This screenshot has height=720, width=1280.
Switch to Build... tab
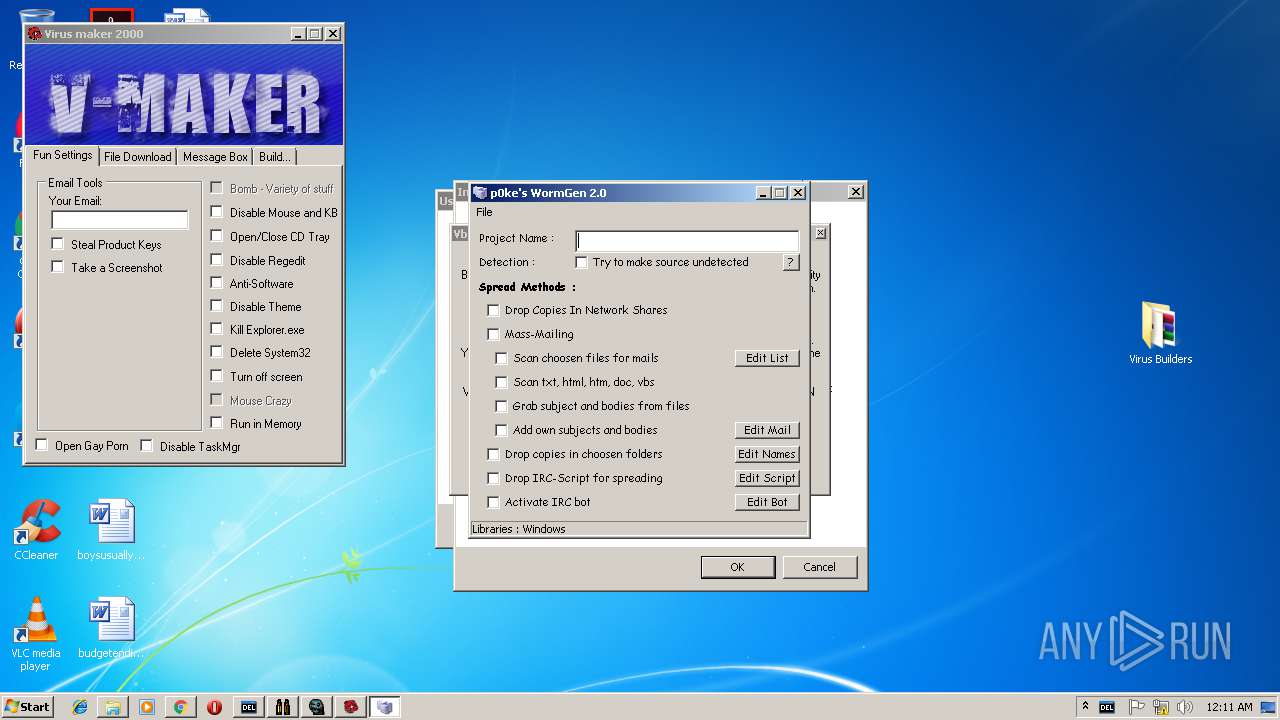pyautogui.click(x=274, y=157)
